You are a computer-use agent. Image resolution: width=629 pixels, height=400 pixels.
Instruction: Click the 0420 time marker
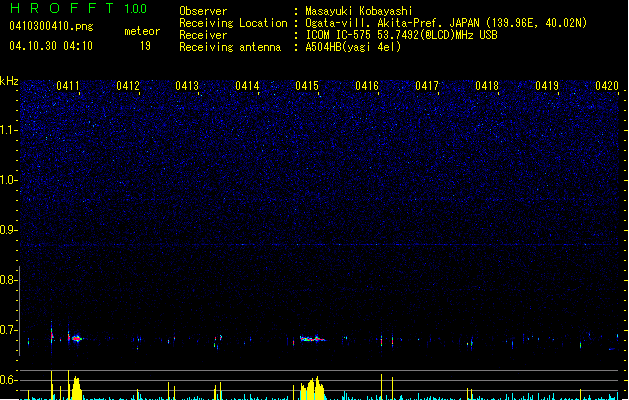607,87
